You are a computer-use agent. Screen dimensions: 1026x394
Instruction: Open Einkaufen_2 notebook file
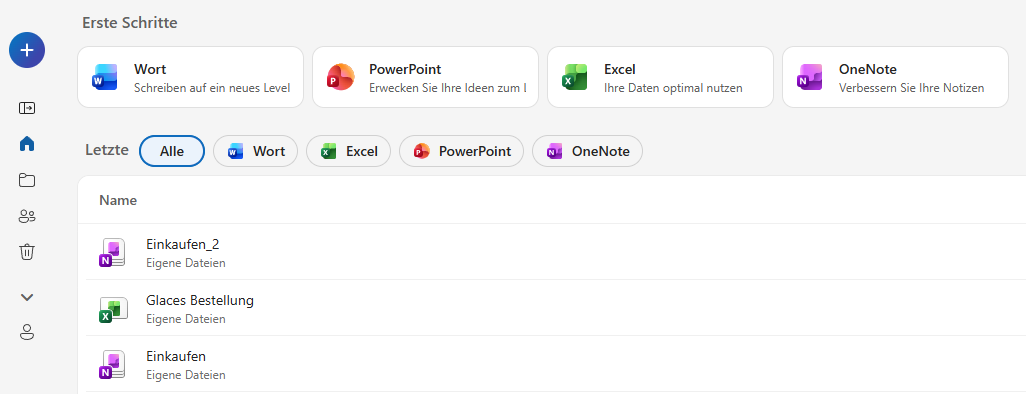tap(552, 253)
